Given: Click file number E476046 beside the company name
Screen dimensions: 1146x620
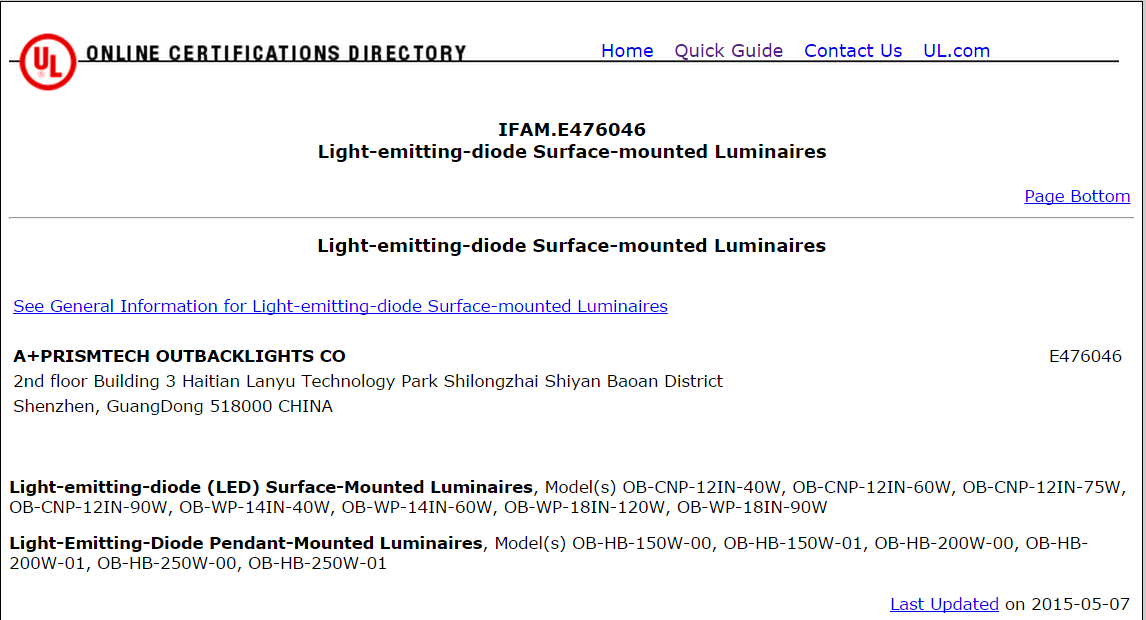Looking at the screenshot, I should pos(1085,356).
